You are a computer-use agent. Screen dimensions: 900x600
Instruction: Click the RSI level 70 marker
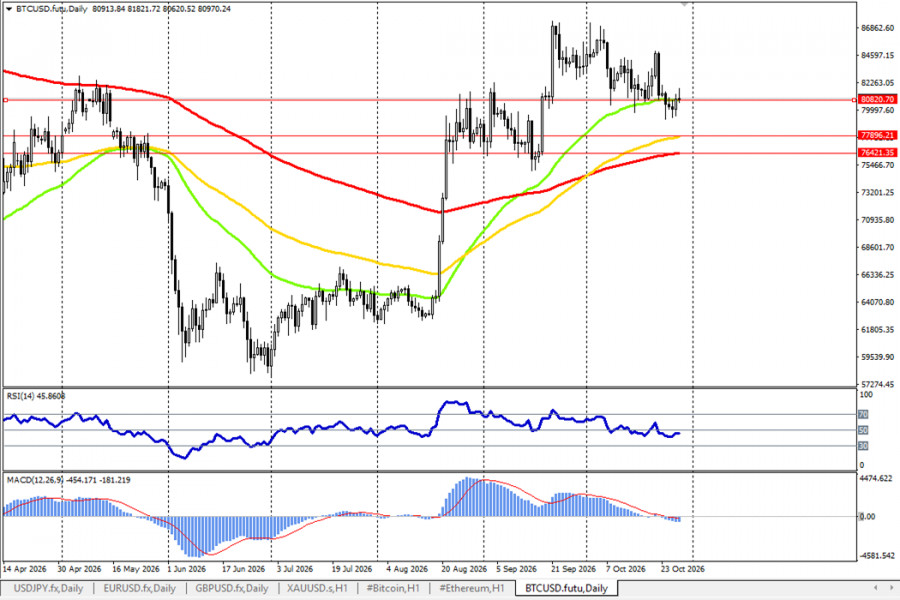(x=863, y=415)
